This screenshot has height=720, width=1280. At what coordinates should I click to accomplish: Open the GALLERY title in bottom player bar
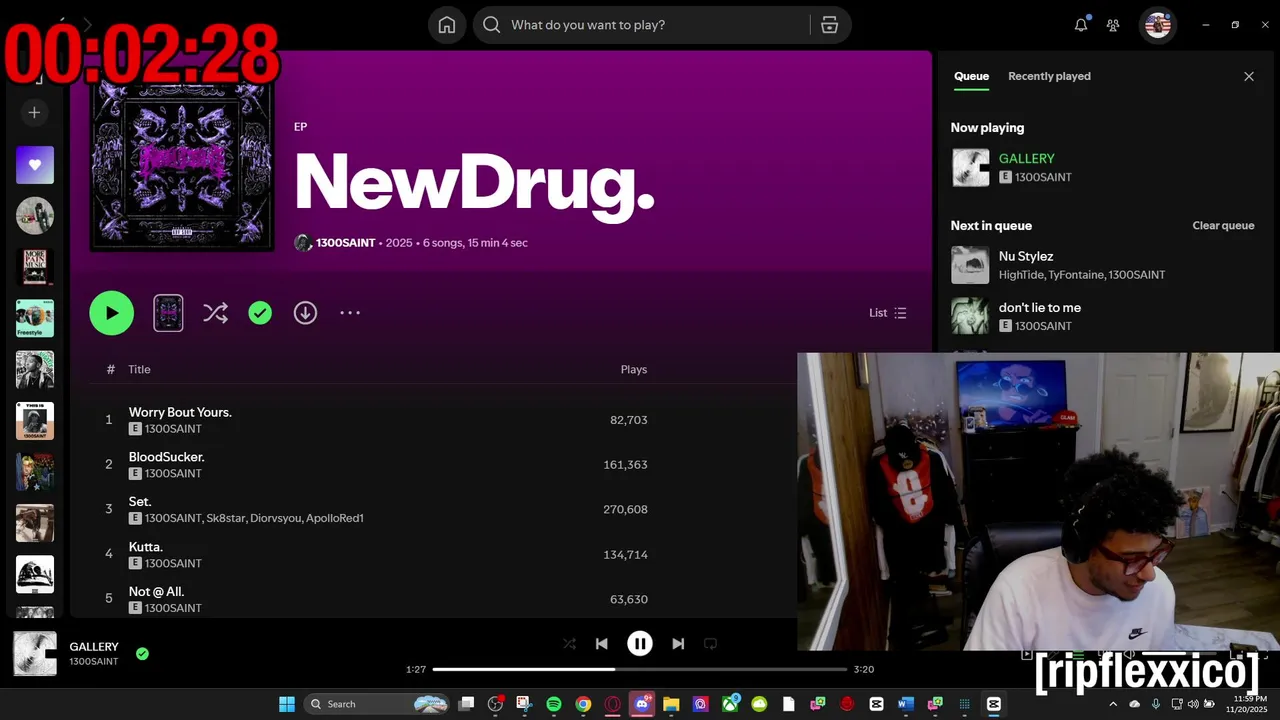[94, 647]
